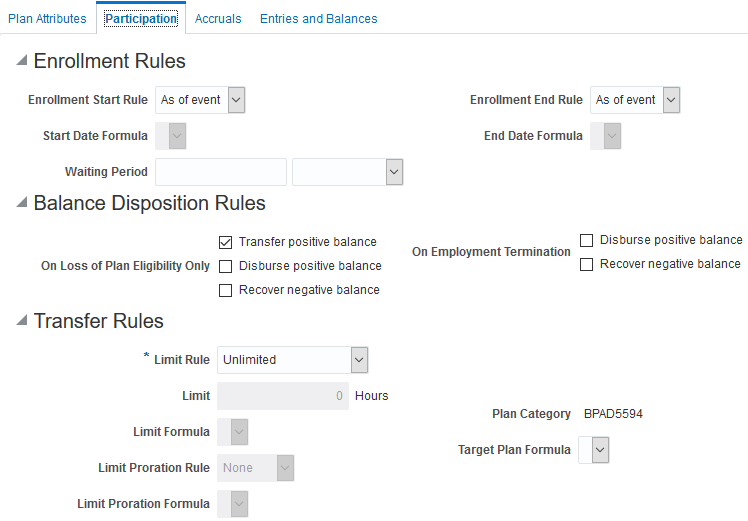Collapse the Enrollment Rules section

click(22, 62)
